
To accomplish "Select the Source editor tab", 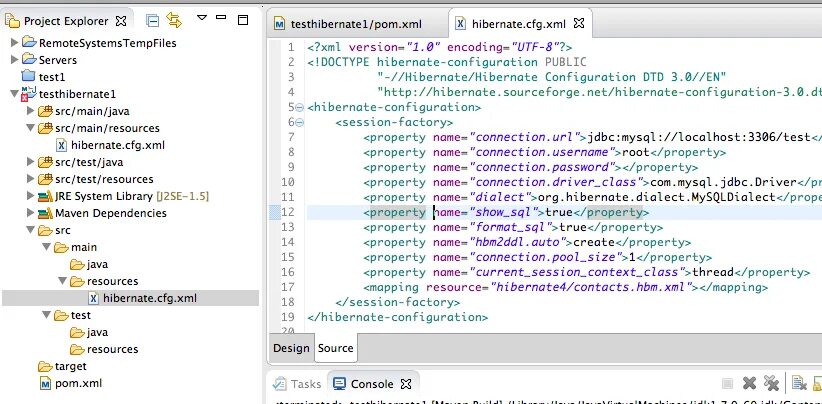I will click(336, 348).
